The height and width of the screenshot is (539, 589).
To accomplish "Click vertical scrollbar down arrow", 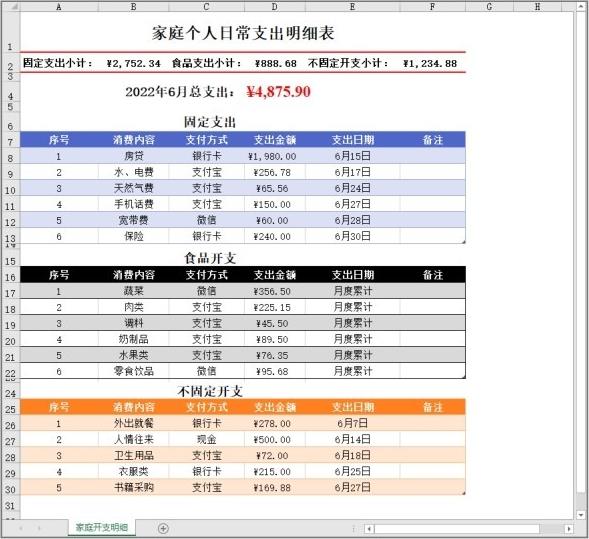I will [581, 515].
